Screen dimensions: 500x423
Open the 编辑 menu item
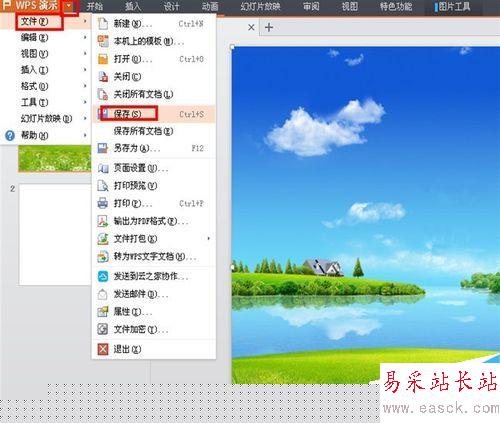point(45,37)
